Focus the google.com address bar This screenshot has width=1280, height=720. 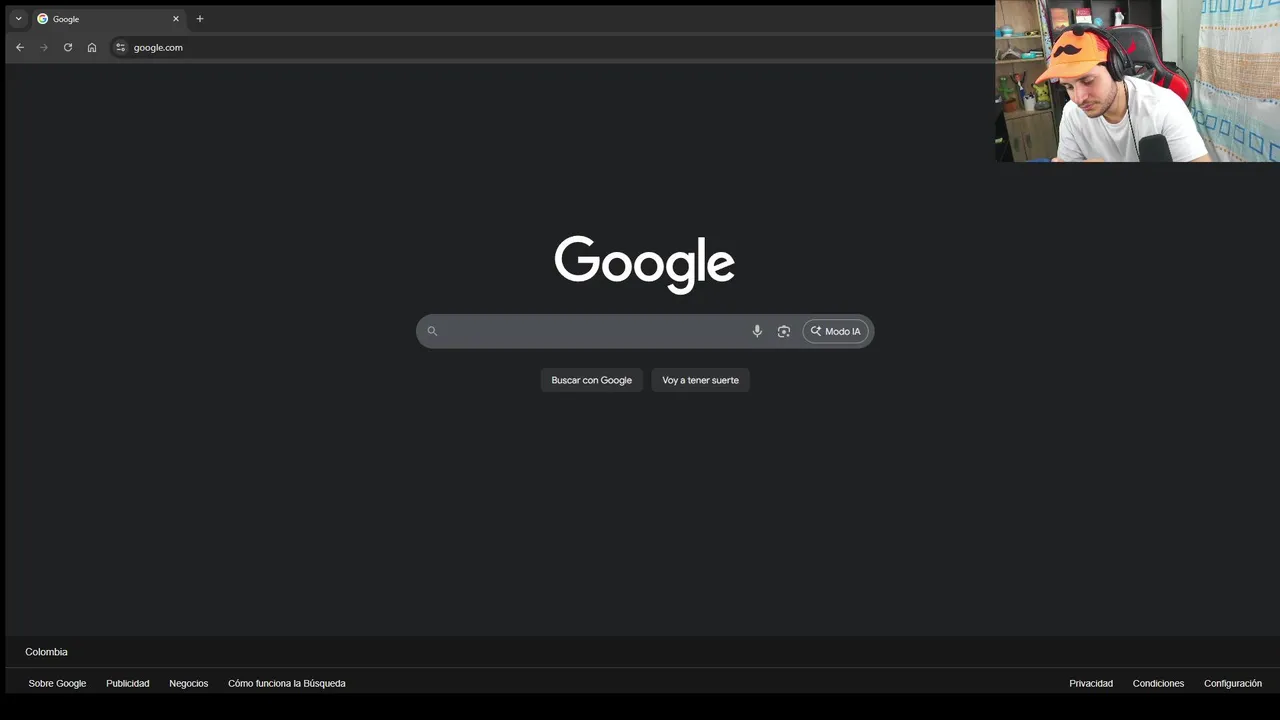pyautogui.click(x=550, y=47)
